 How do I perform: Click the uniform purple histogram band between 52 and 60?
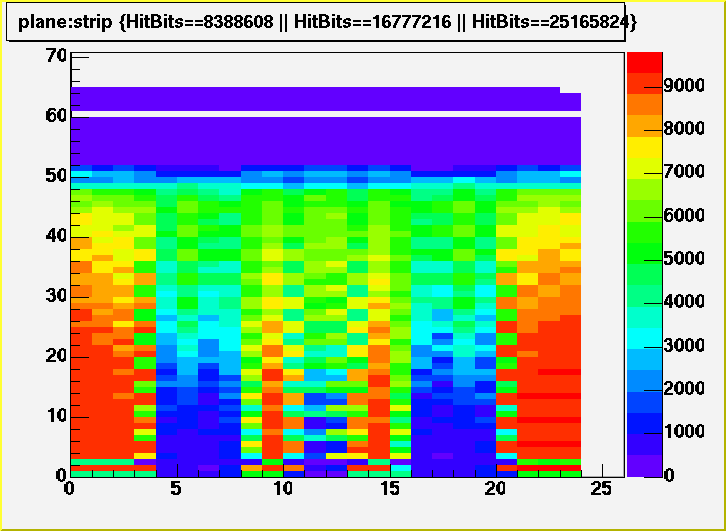tap(326, 141)
